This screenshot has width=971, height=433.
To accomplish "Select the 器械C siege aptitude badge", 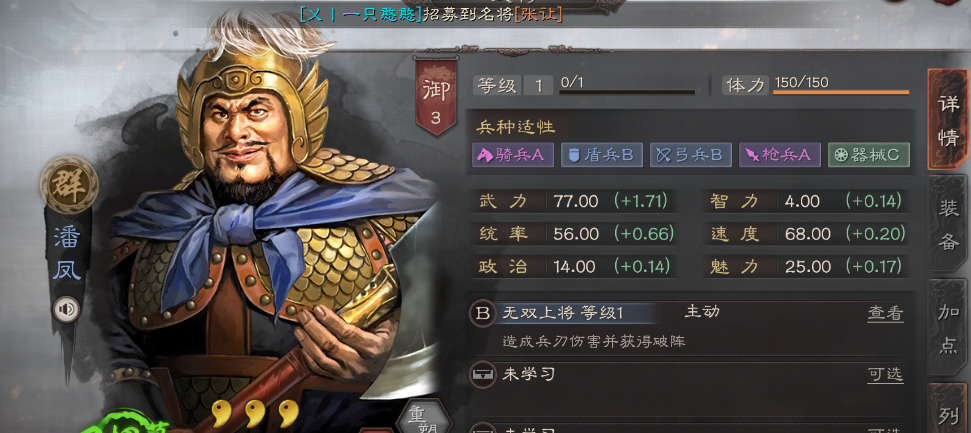I will pos(869,155).
